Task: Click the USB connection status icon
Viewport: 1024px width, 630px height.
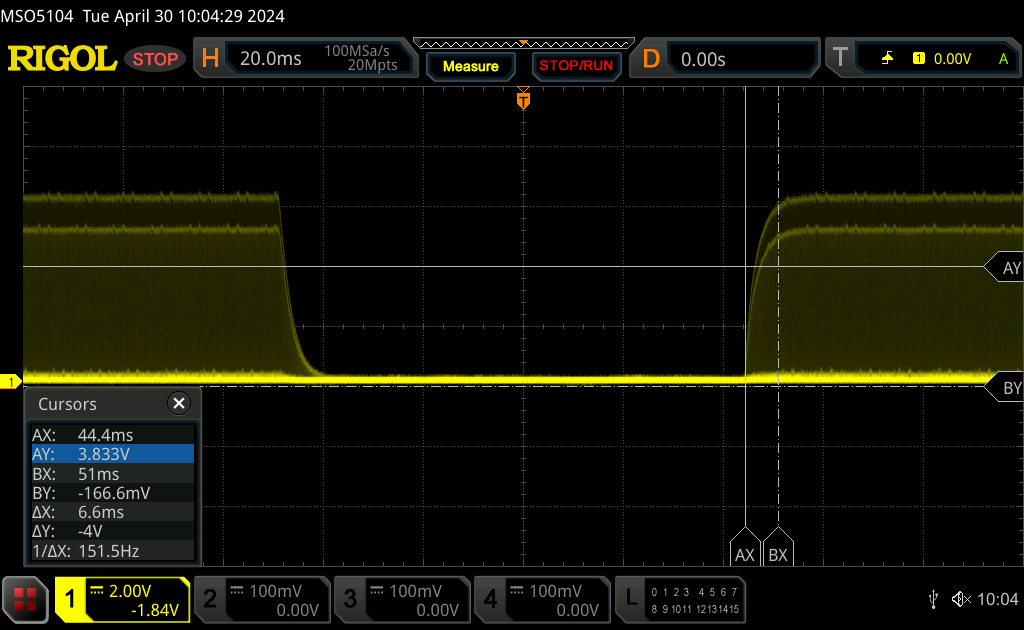Action: pyautogui.click(x=934, y=599)
